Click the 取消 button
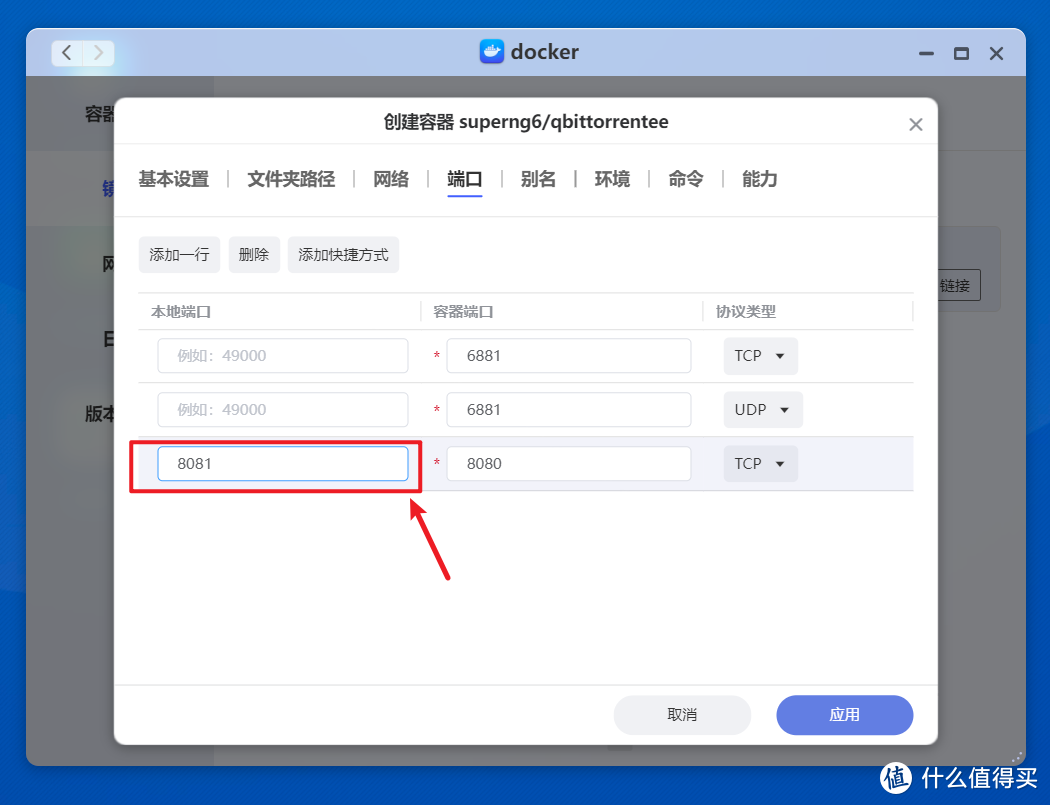1050x805 pixels. coord(682,715)
